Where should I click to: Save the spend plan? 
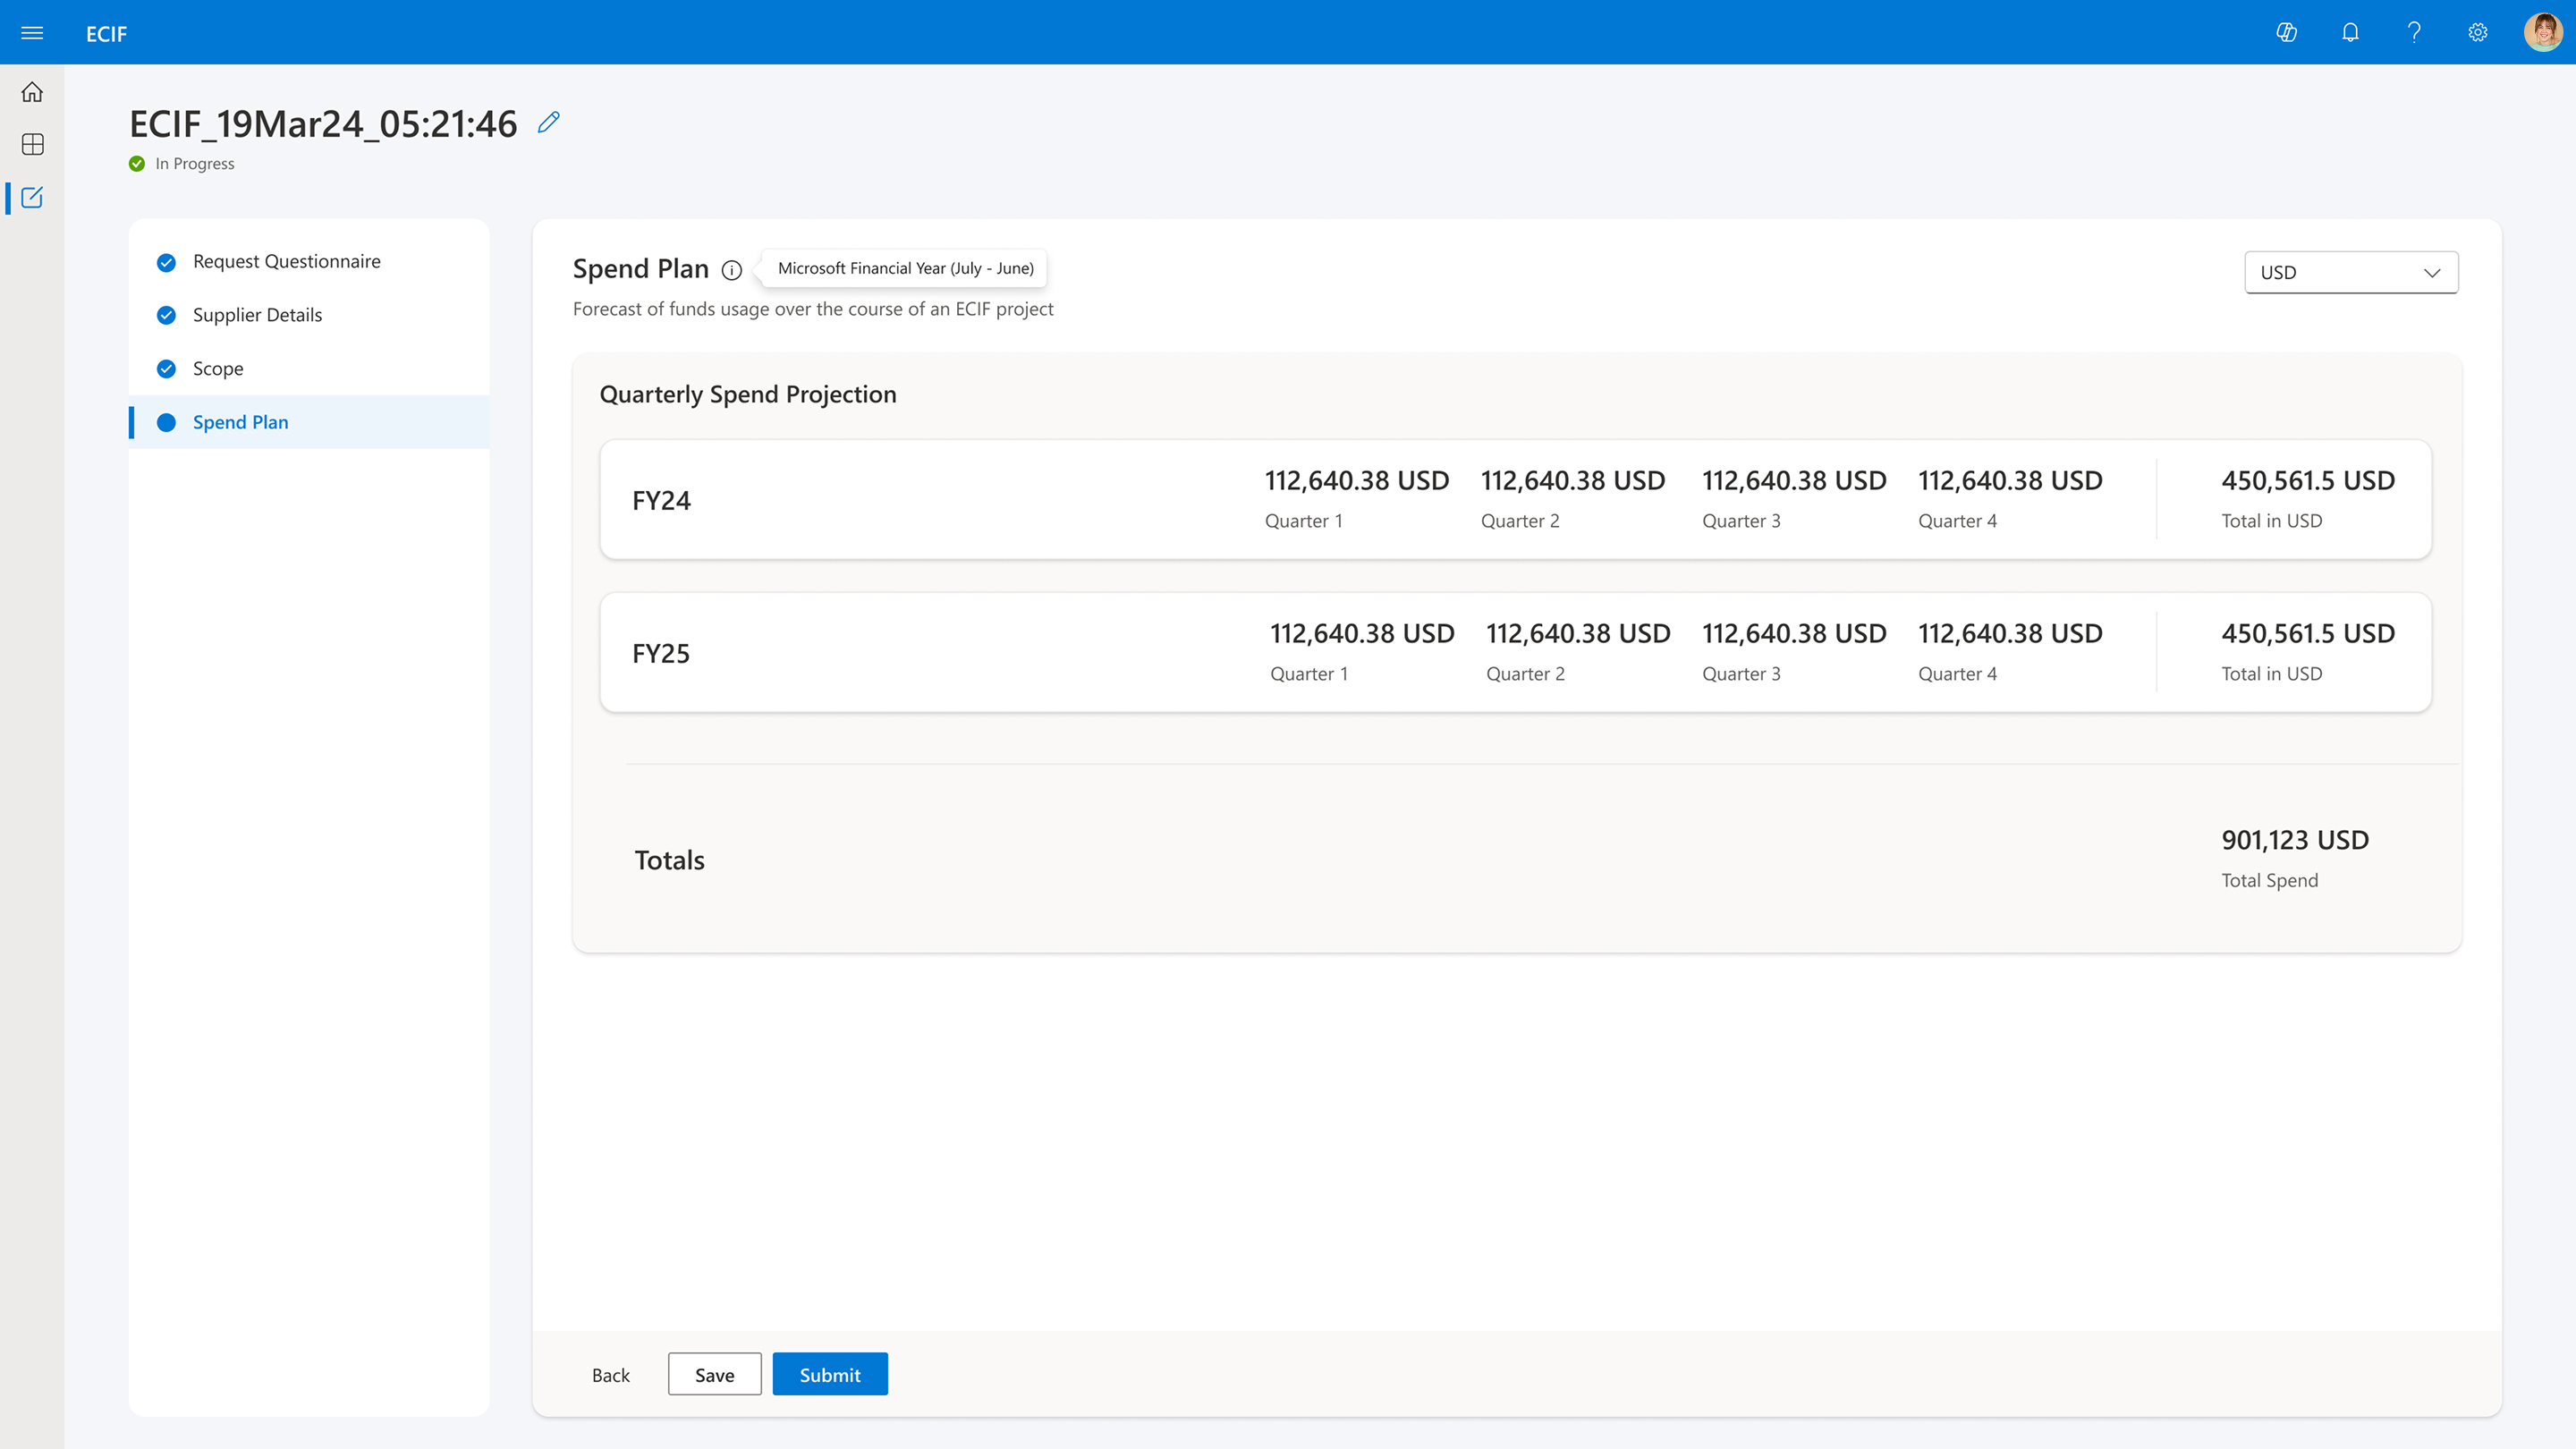714,1375
